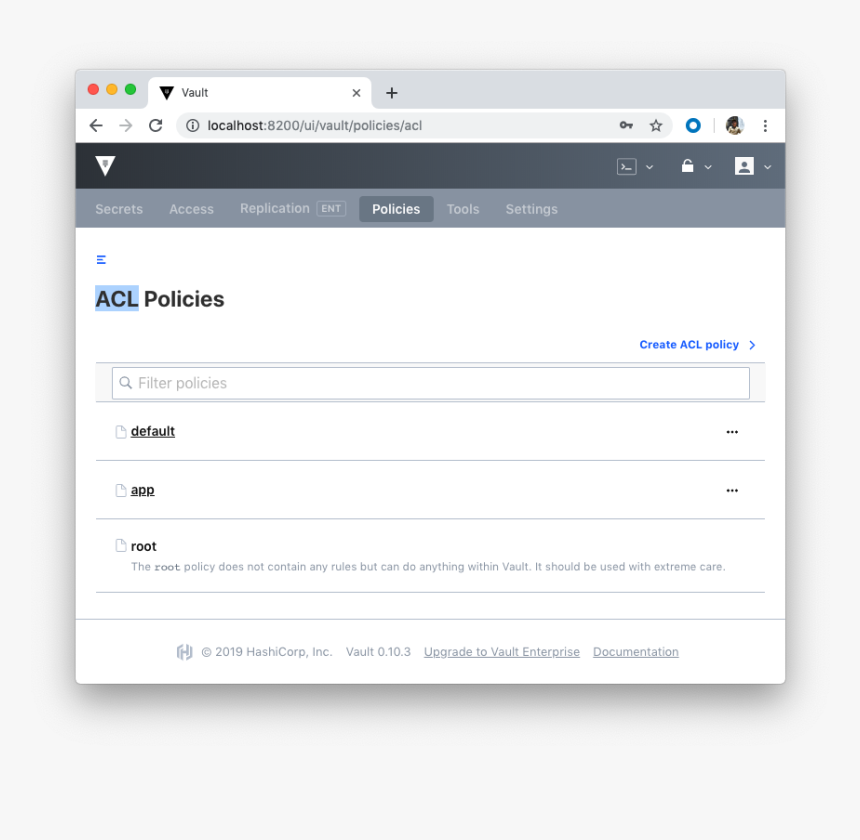Click the Vault logo in header
860x840 pixels.
pyautogui.click(x=105, y=166)
